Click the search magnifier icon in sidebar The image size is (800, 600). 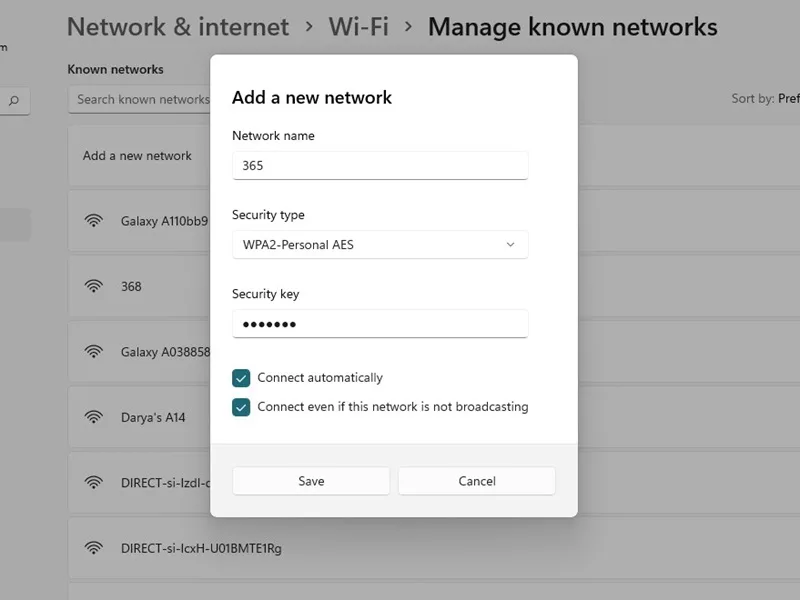tap(14, 101)
